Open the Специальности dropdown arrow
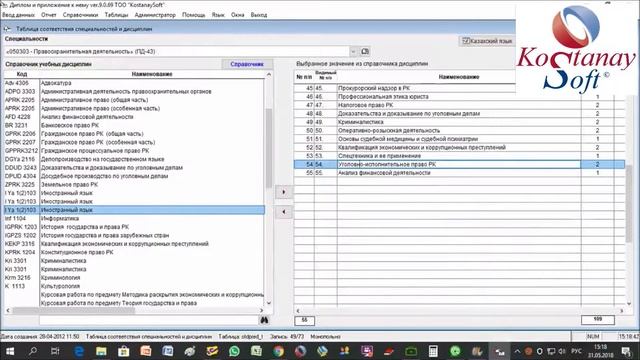The width and height of the screenshot is (640, 360). point(353,51)
